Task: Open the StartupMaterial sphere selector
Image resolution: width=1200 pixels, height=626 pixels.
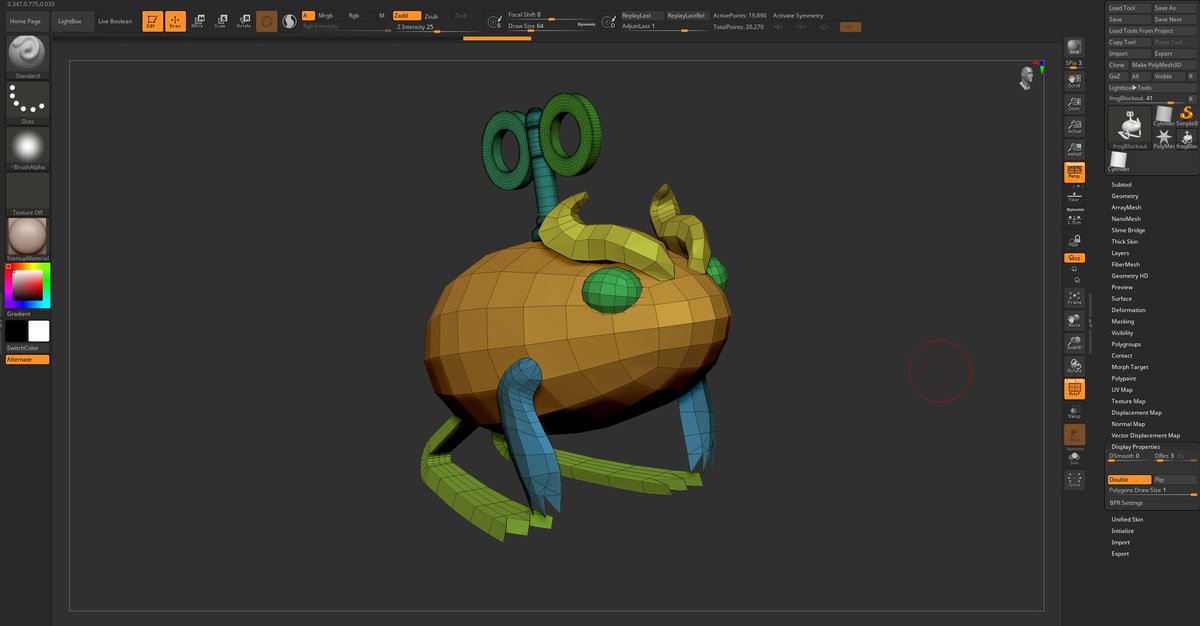Action: [27, 240]
